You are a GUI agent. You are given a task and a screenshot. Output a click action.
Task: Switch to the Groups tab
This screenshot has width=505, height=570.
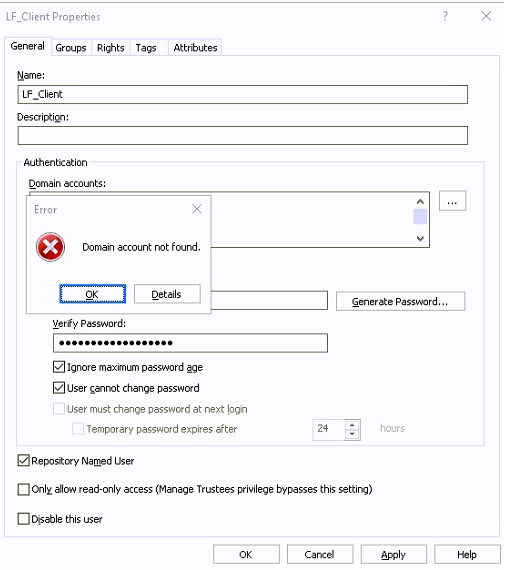[x=71, y=48]
